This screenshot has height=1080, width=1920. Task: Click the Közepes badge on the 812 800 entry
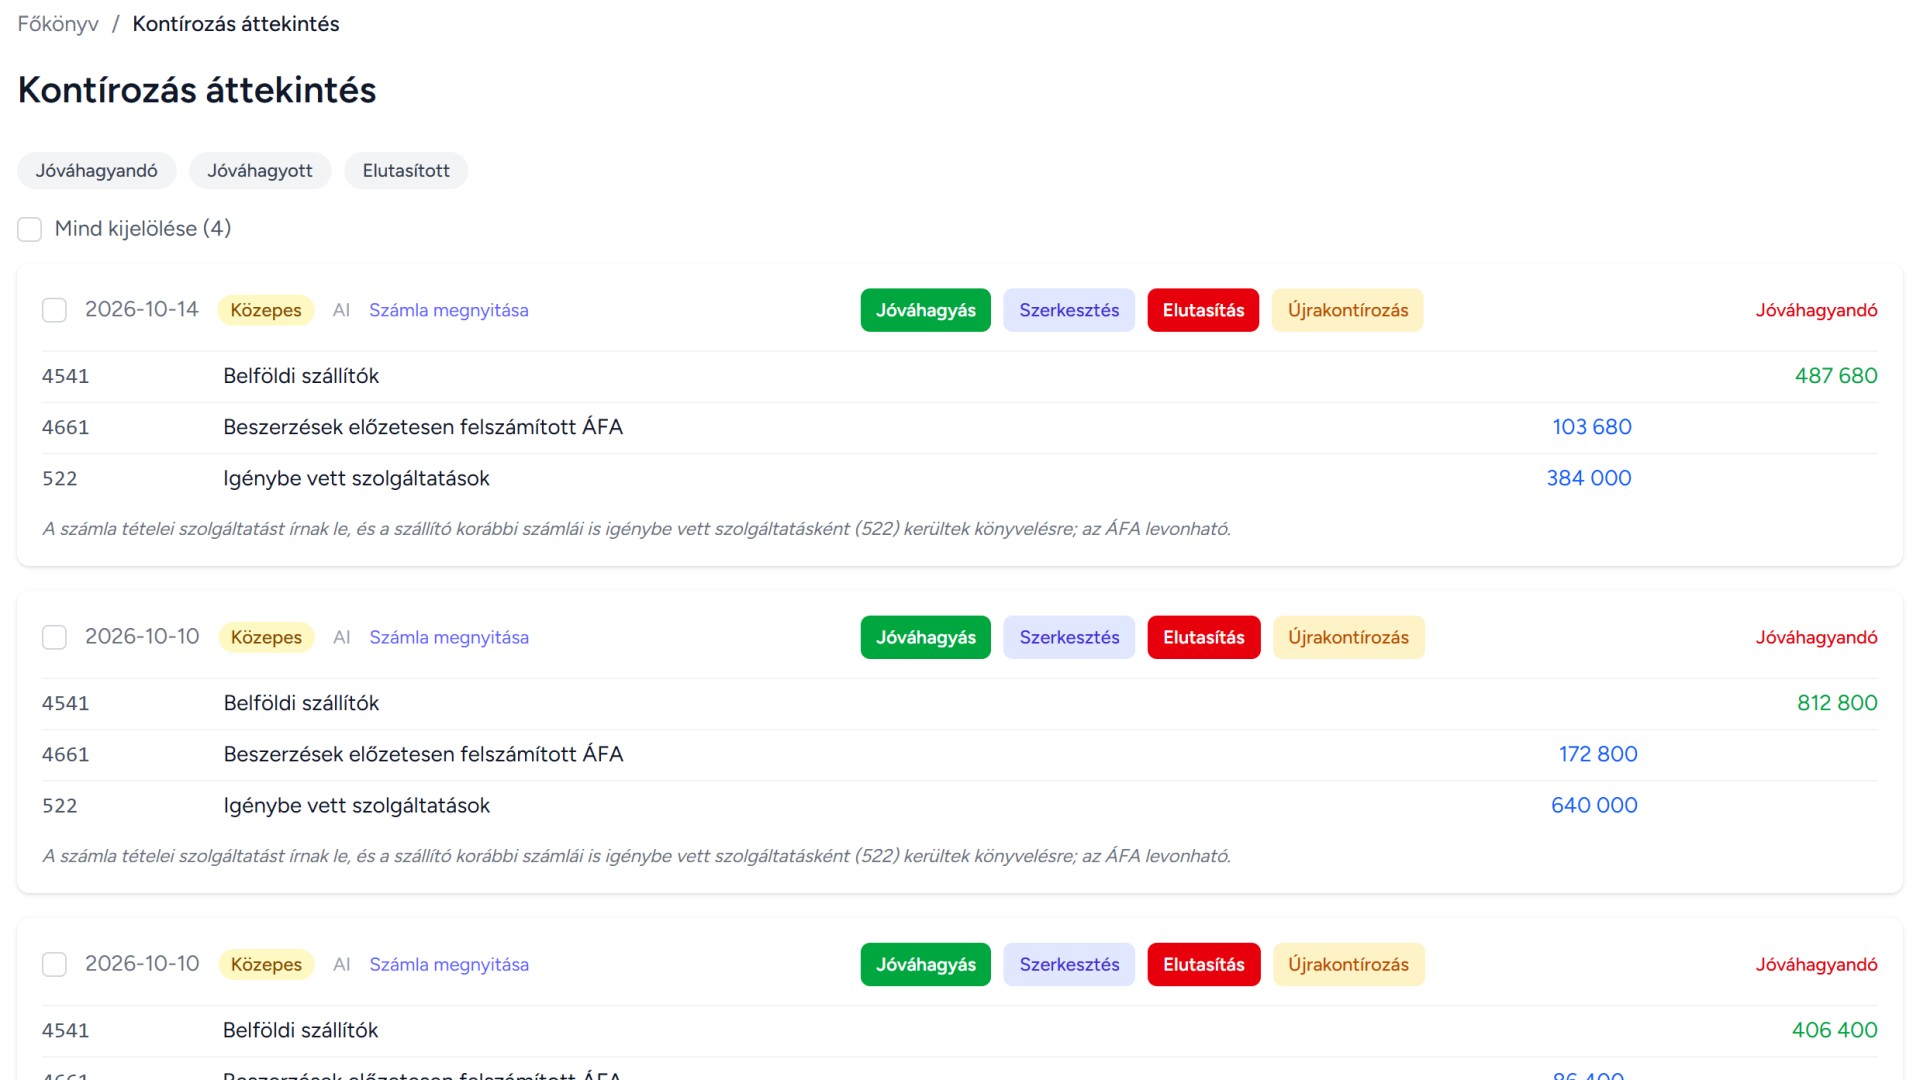[x=266, y=637]
